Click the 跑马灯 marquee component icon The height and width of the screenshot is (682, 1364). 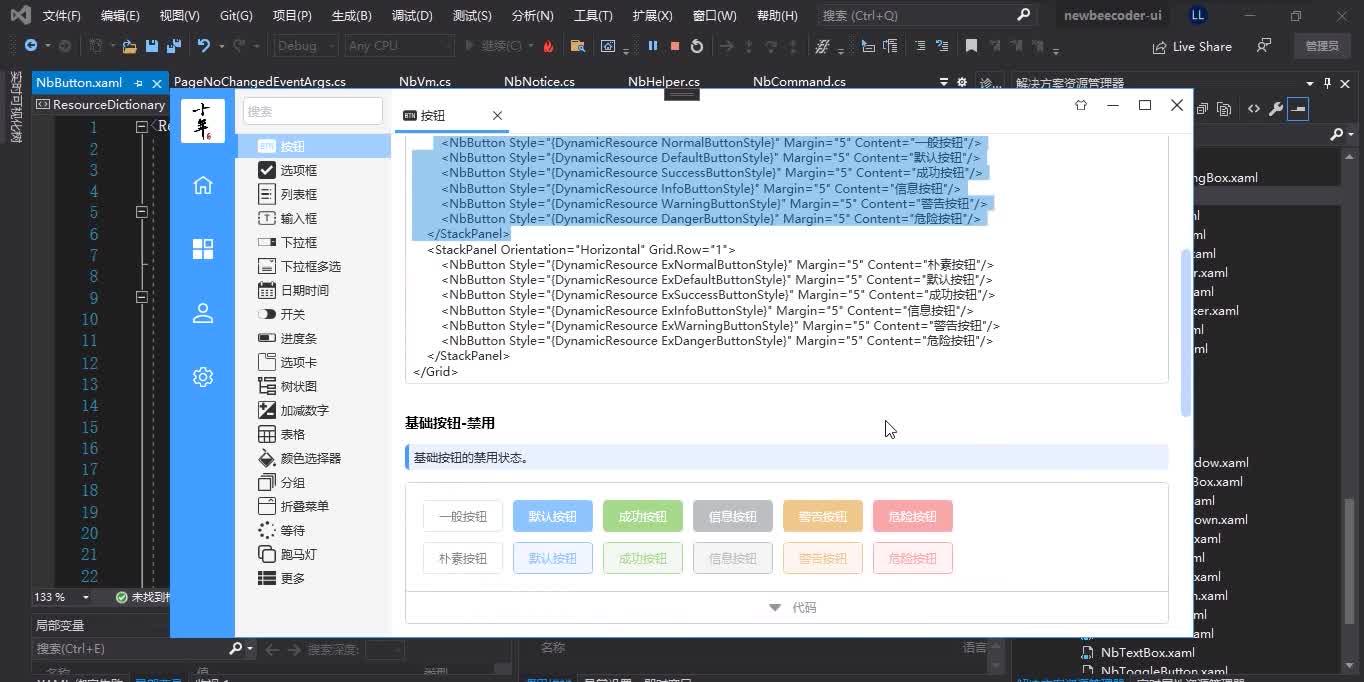coord(297,554)
